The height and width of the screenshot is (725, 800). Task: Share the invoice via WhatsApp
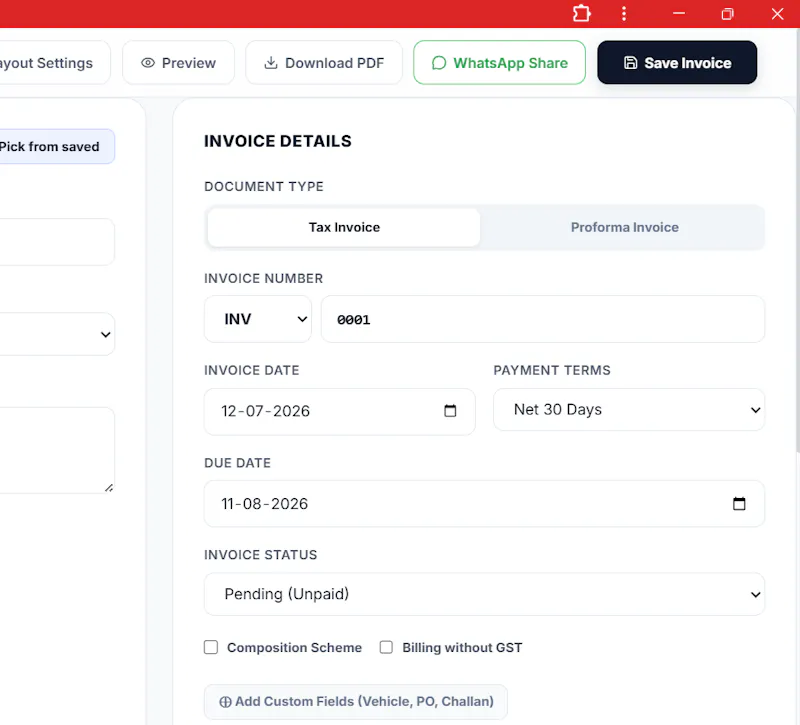tap(499, 63)
